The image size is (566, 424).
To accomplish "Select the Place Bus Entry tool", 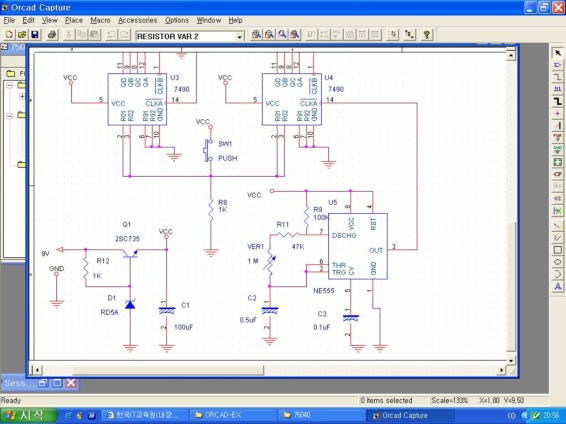I will [558, 126].
